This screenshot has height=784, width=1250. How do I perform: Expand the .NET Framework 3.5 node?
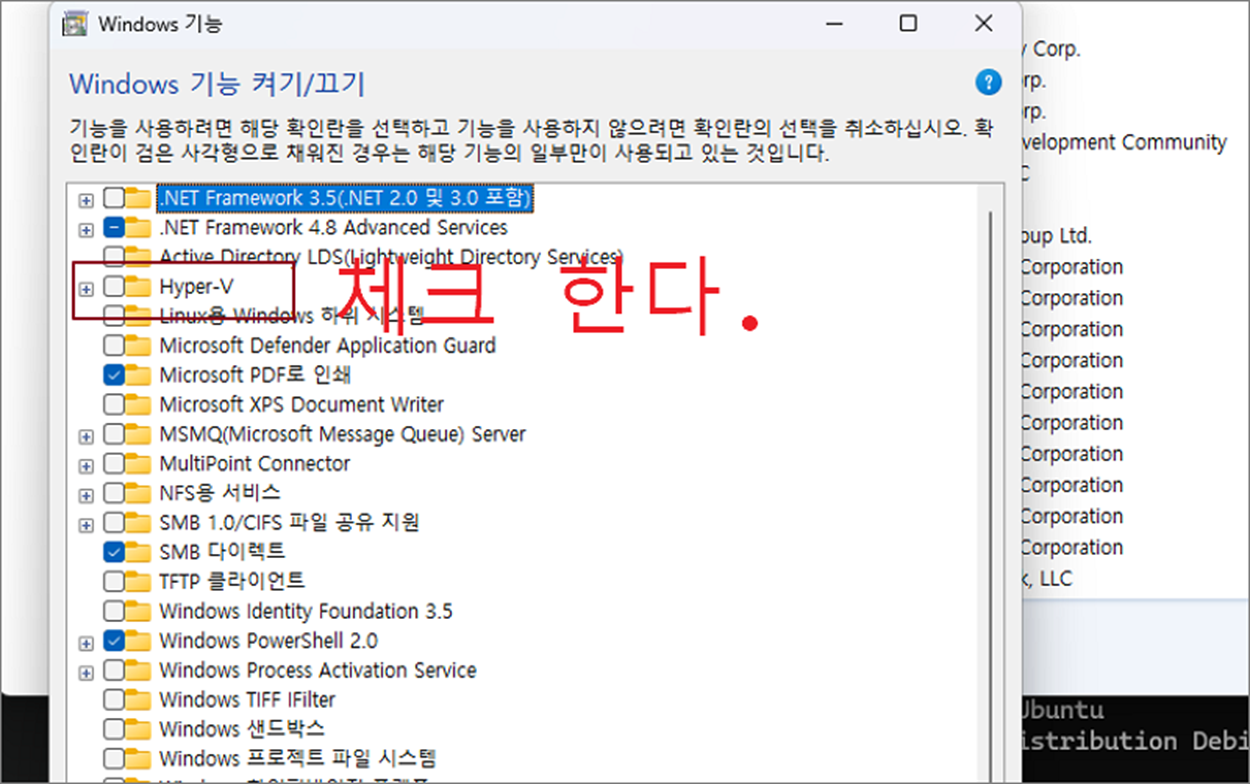click(86, 200)
